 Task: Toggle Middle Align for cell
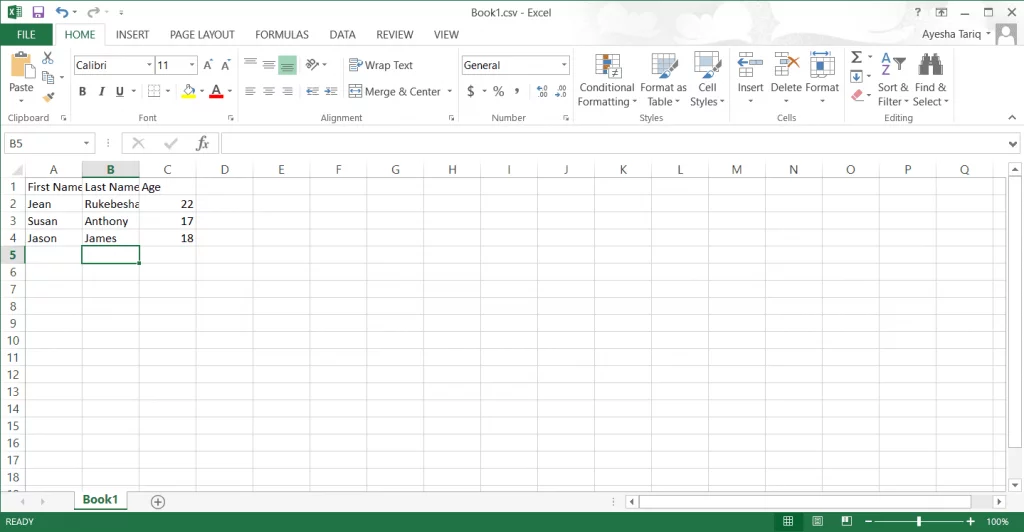click(x=268, y=65)
